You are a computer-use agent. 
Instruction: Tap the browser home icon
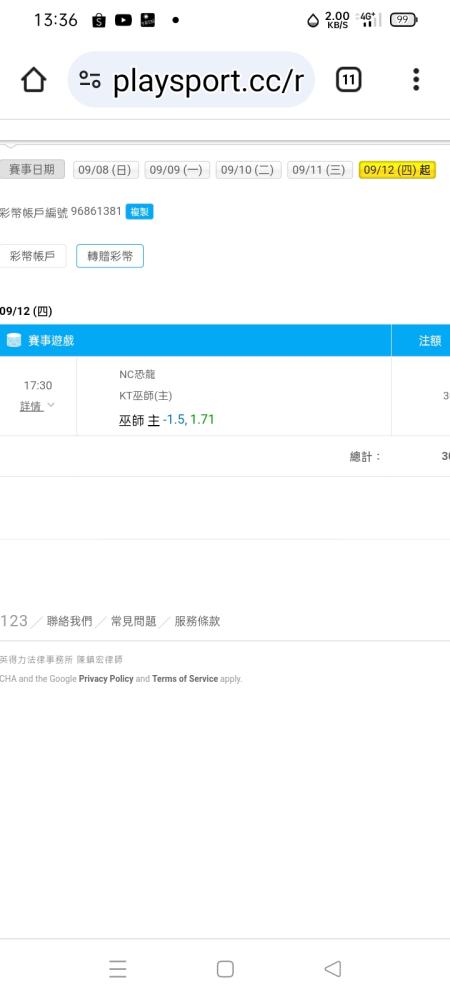[34, 80]
